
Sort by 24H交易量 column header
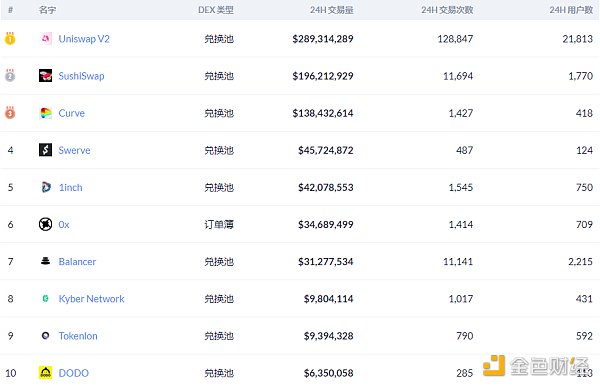[331, 10]
